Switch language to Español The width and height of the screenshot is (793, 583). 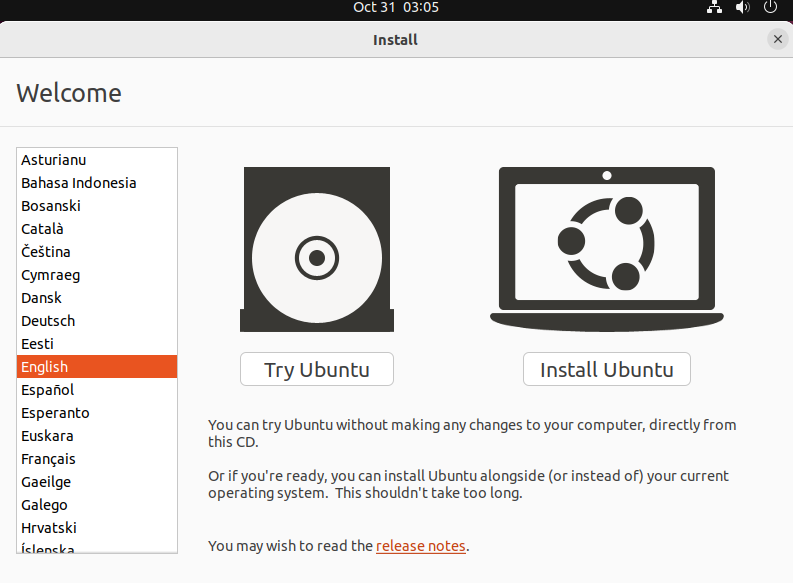click(x=97, y=390)
